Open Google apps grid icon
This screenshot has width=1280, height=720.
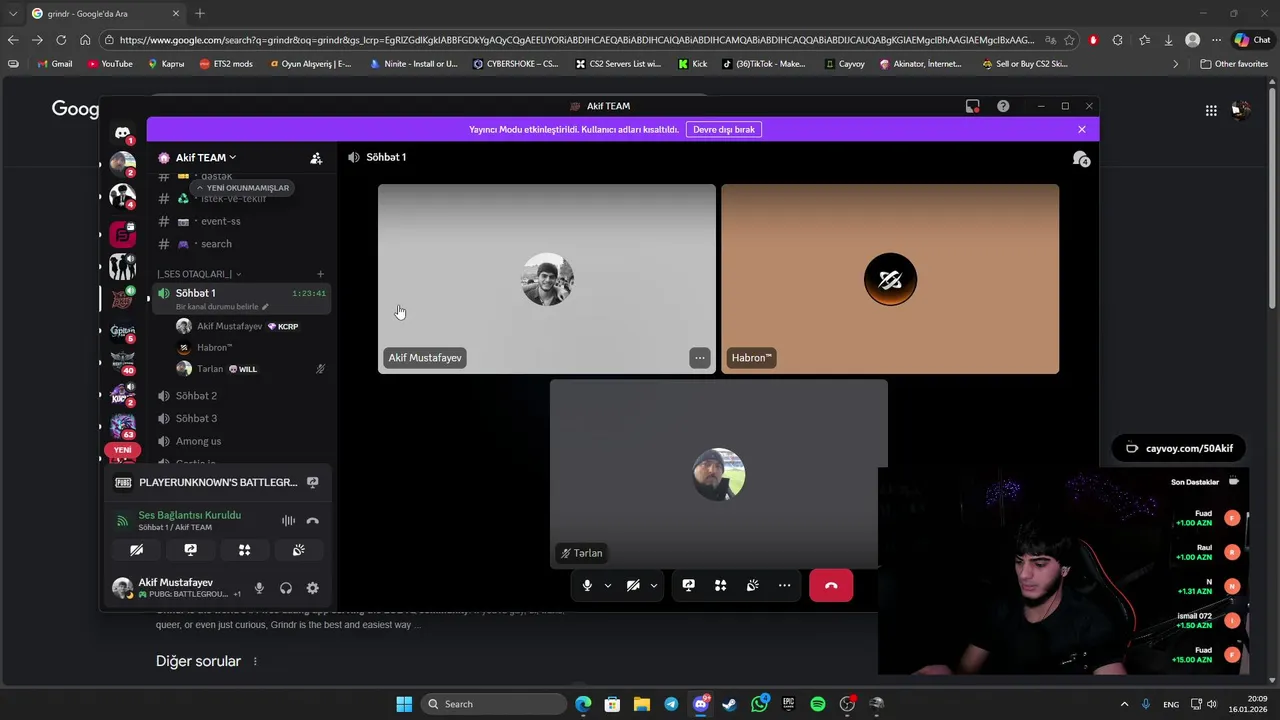click(x=1211, y=111)
